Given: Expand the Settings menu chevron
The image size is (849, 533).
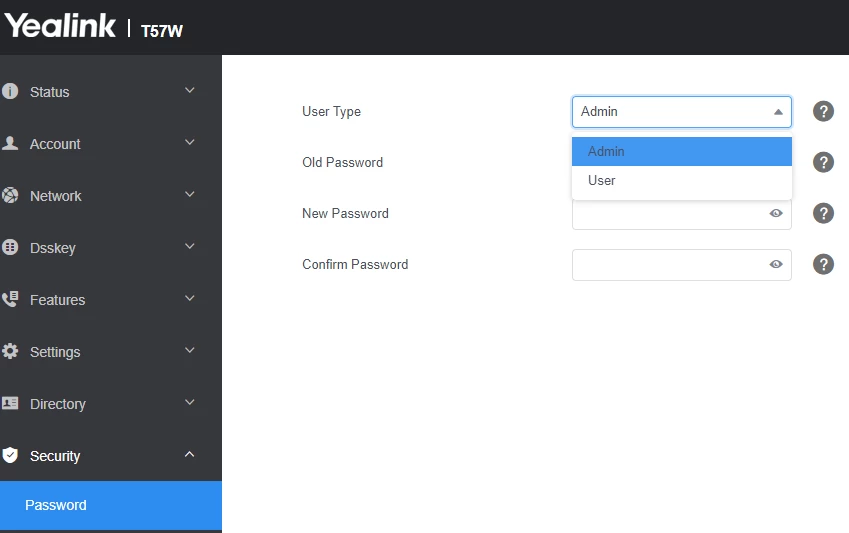Looking at the screenshot, I should coord(190,350).
